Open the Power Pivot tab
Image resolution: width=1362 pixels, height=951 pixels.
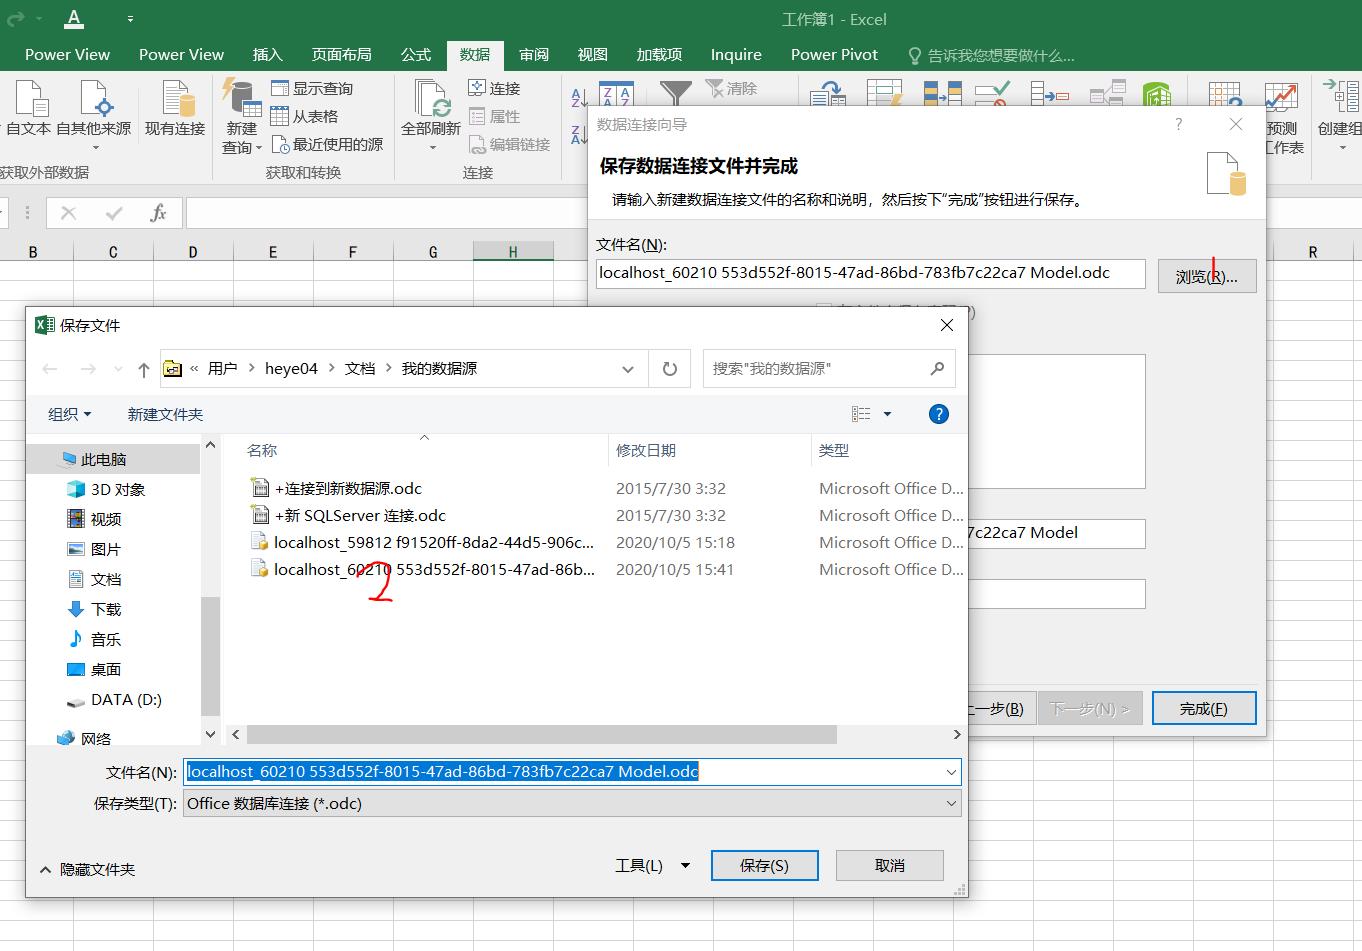pyautogui.click(x=834, y=54)
